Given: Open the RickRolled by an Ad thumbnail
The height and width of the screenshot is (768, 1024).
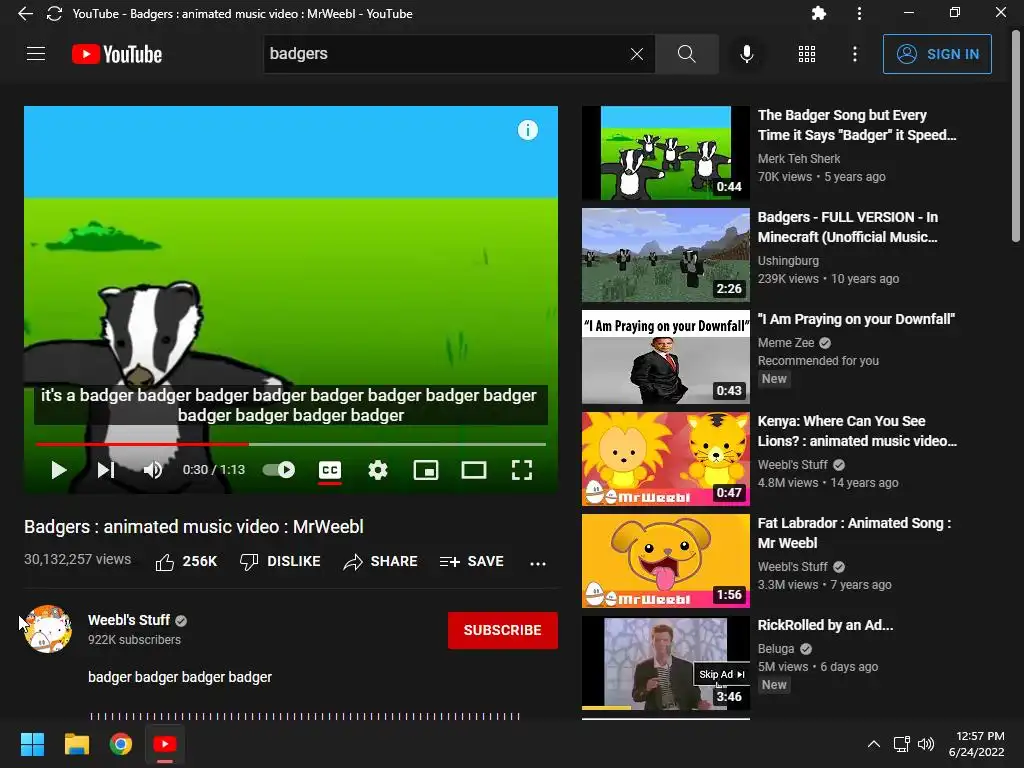Looking at the screenshot, I should coord(665,663).
